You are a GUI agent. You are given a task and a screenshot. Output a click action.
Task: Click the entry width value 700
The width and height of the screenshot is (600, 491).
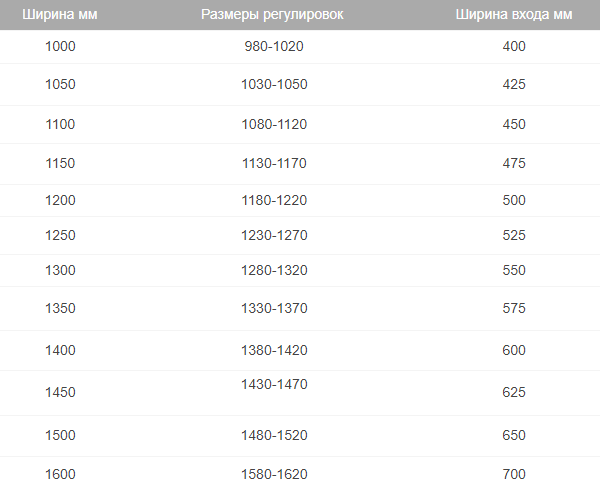pyautogui.click(x=514, y=474)
